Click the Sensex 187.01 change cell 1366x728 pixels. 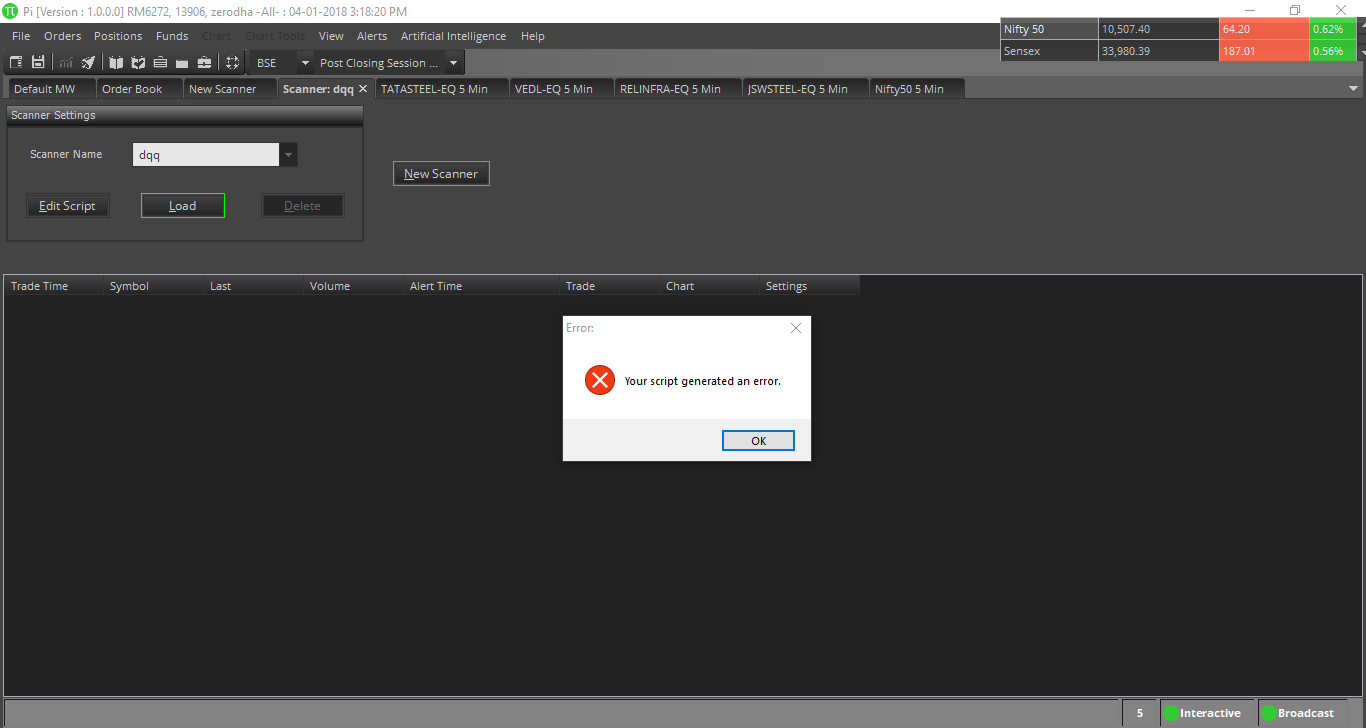point(1264,51)
